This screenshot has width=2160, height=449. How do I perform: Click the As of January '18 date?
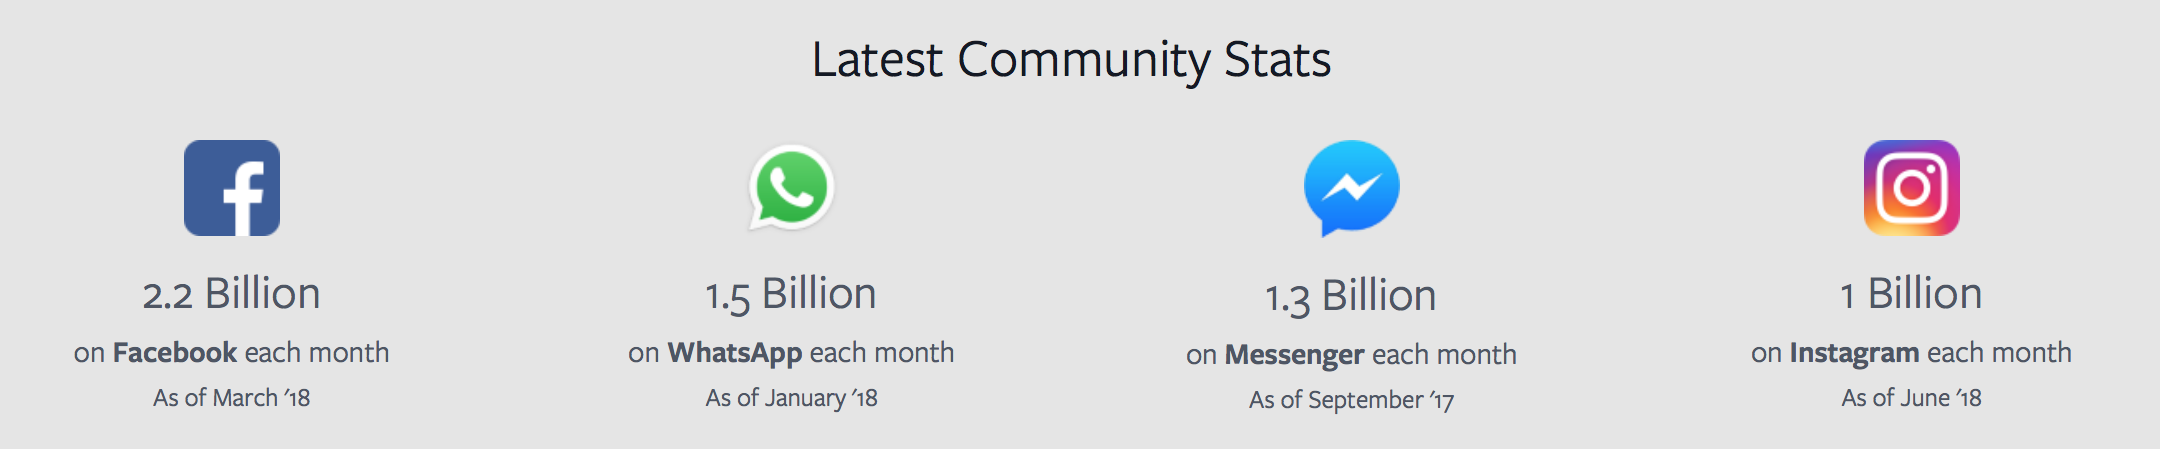click(x=791, y=398)
